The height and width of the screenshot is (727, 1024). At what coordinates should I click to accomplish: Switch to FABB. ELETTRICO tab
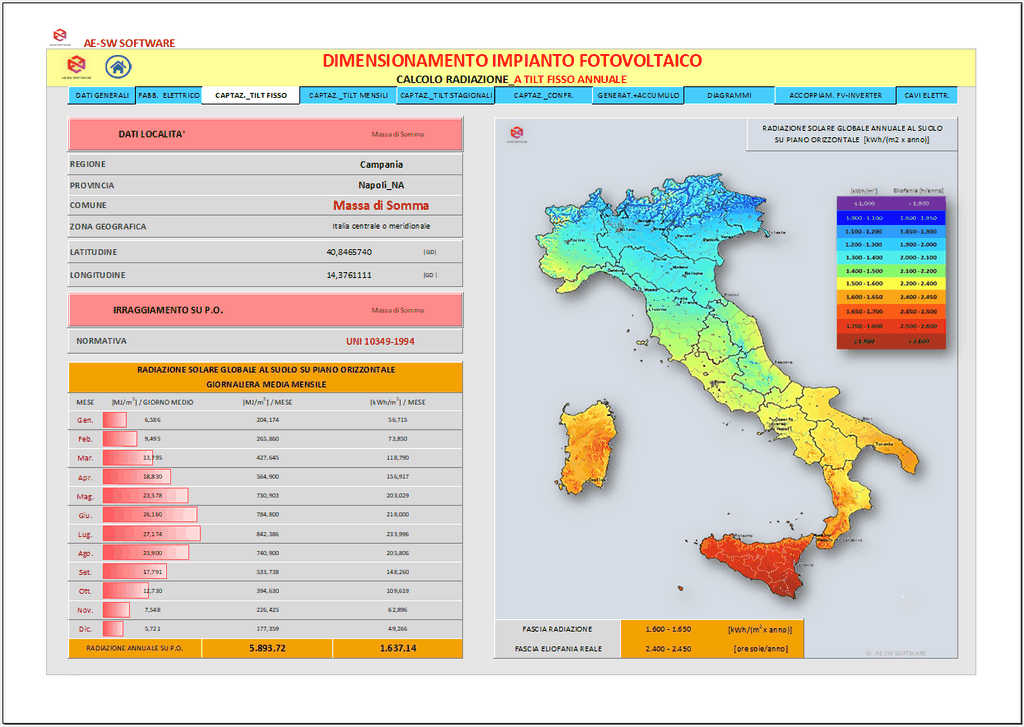168,96
